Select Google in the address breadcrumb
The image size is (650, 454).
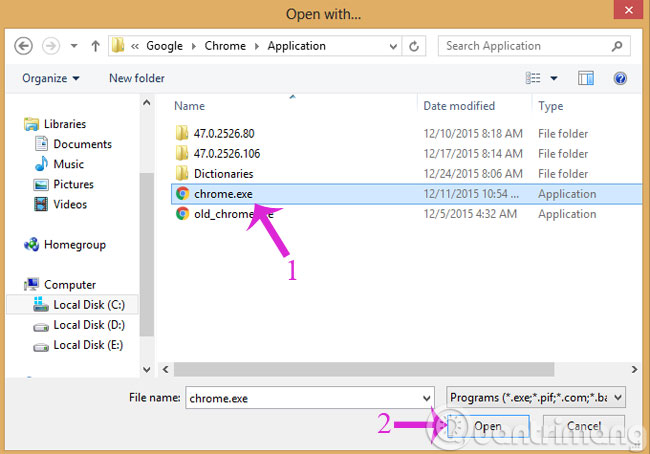click(x=164, y=46)
